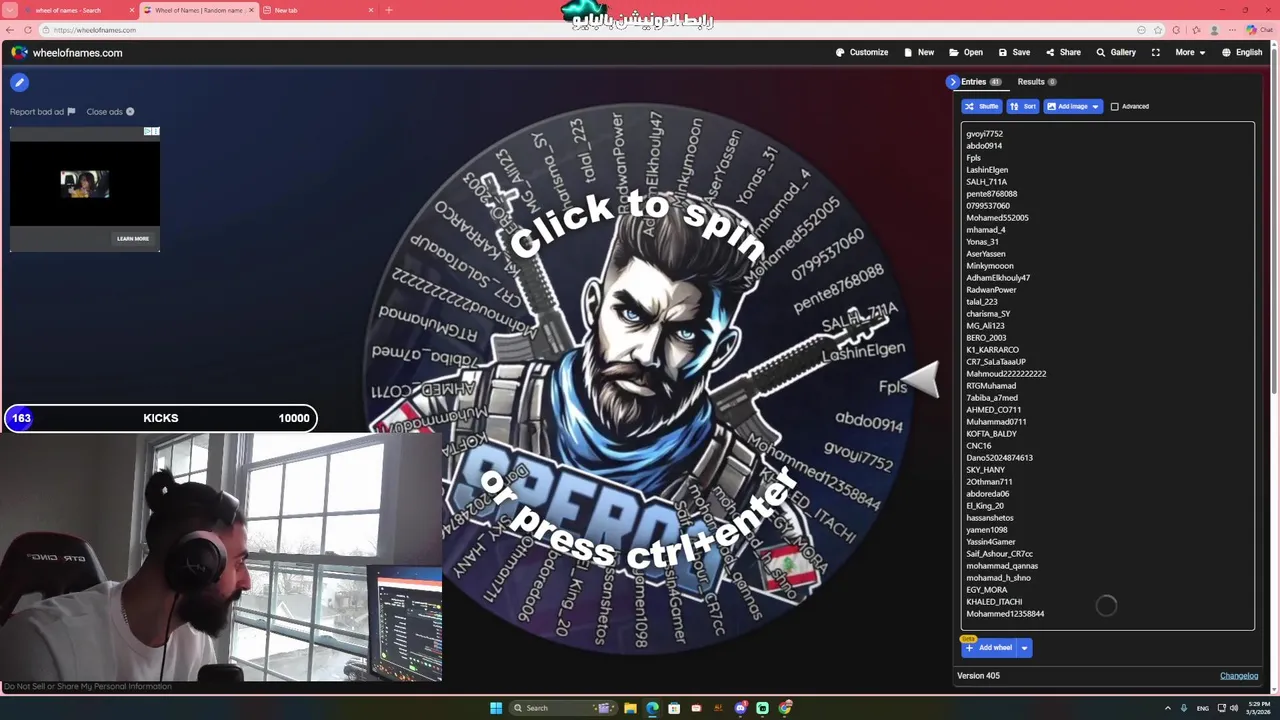Open a saved wheel
This screenshot has width=1280, height=720.
(x=966, y=52)
